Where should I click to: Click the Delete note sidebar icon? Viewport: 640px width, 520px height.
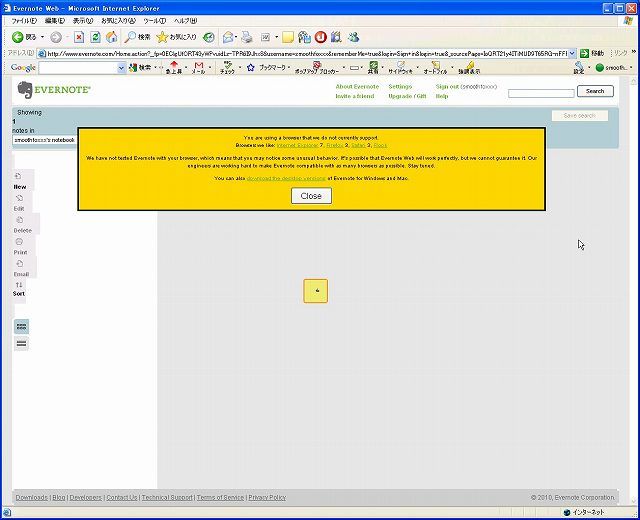22,225
